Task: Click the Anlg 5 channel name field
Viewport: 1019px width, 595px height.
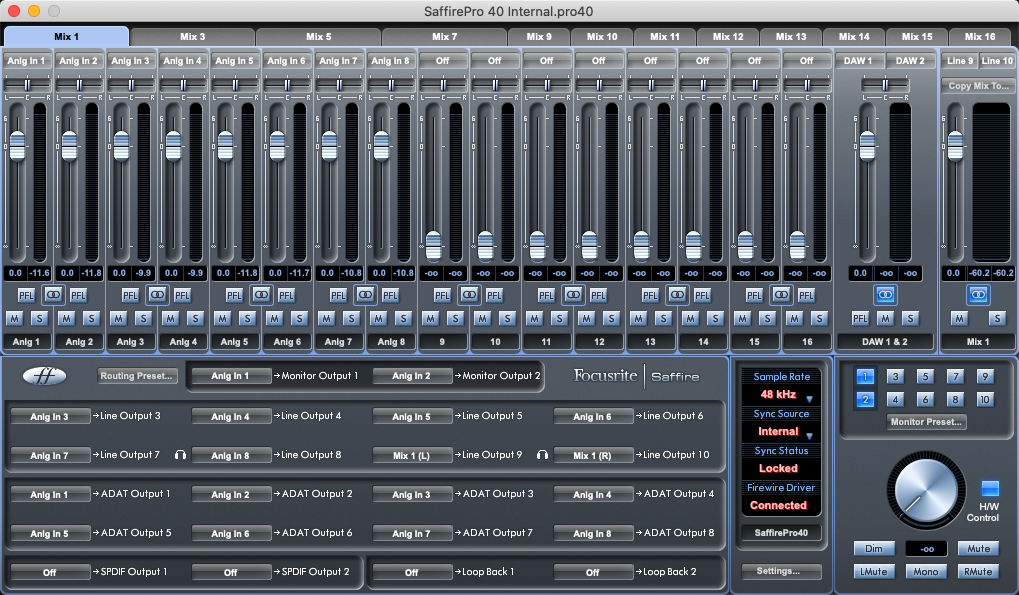Action: click(235, 342)
